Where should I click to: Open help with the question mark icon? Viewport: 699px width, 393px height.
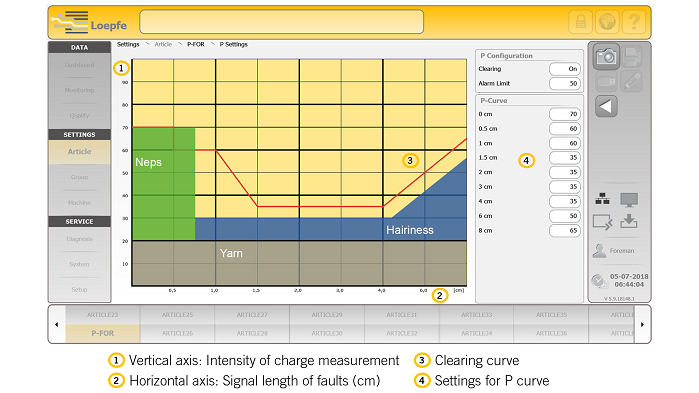pyautogui.click(x=633, y=22)
